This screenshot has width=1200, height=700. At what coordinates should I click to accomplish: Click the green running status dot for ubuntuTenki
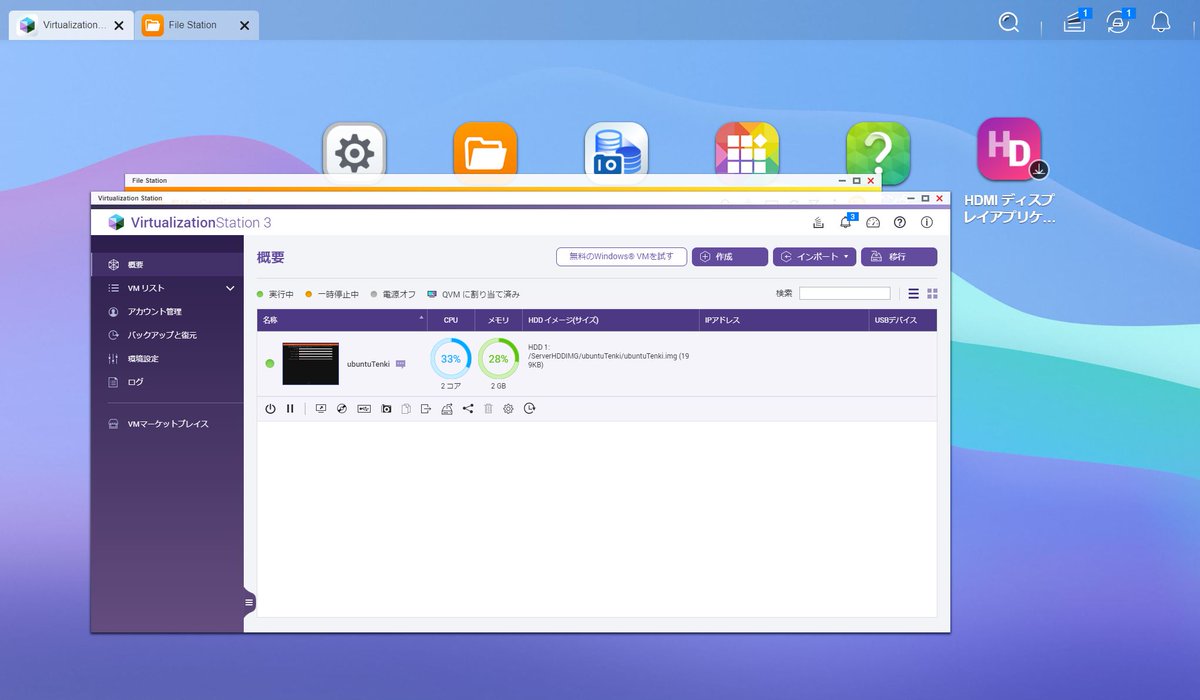click(270, 364)
